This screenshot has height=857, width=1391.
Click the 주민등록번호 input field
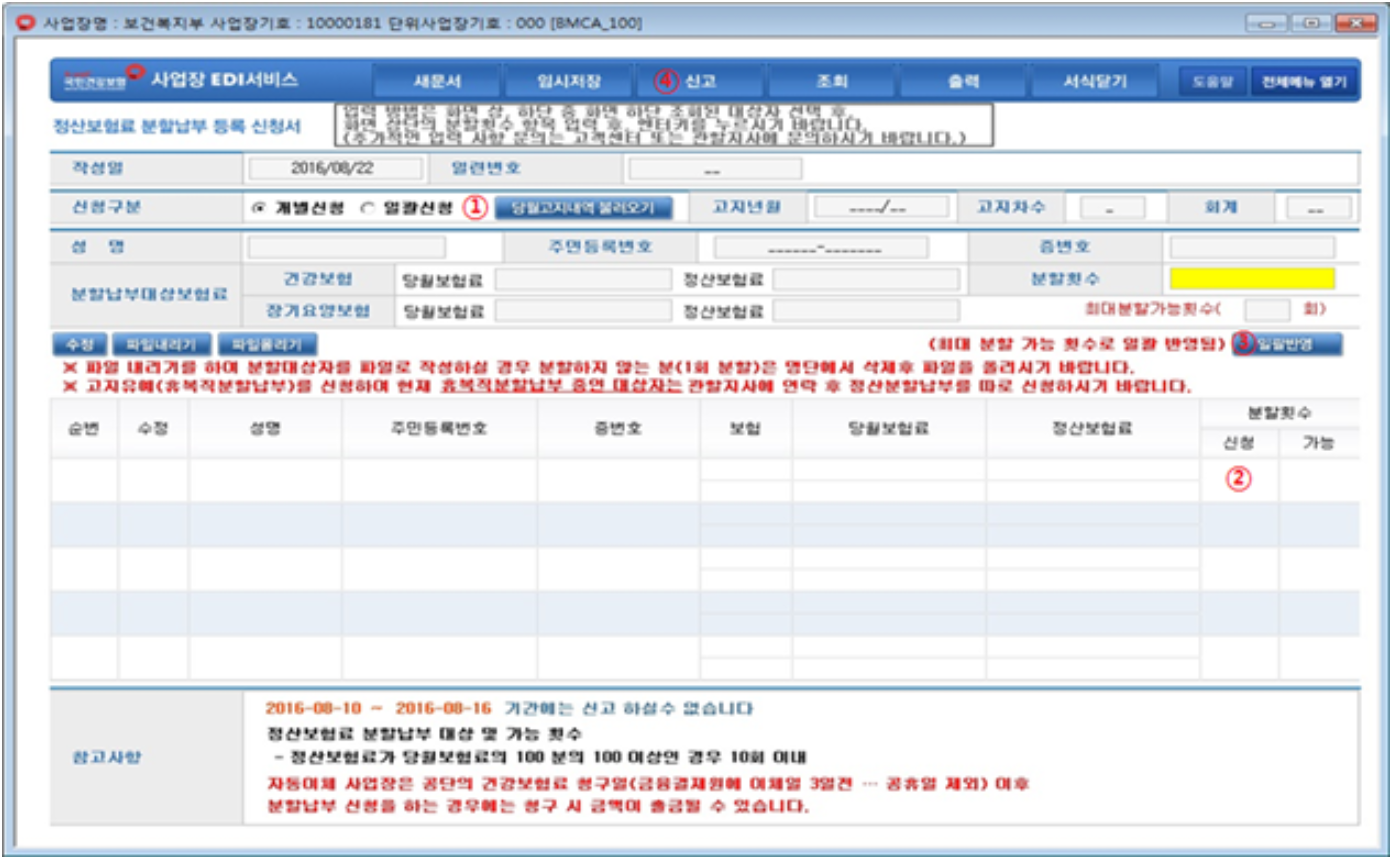tap(820, 247)
